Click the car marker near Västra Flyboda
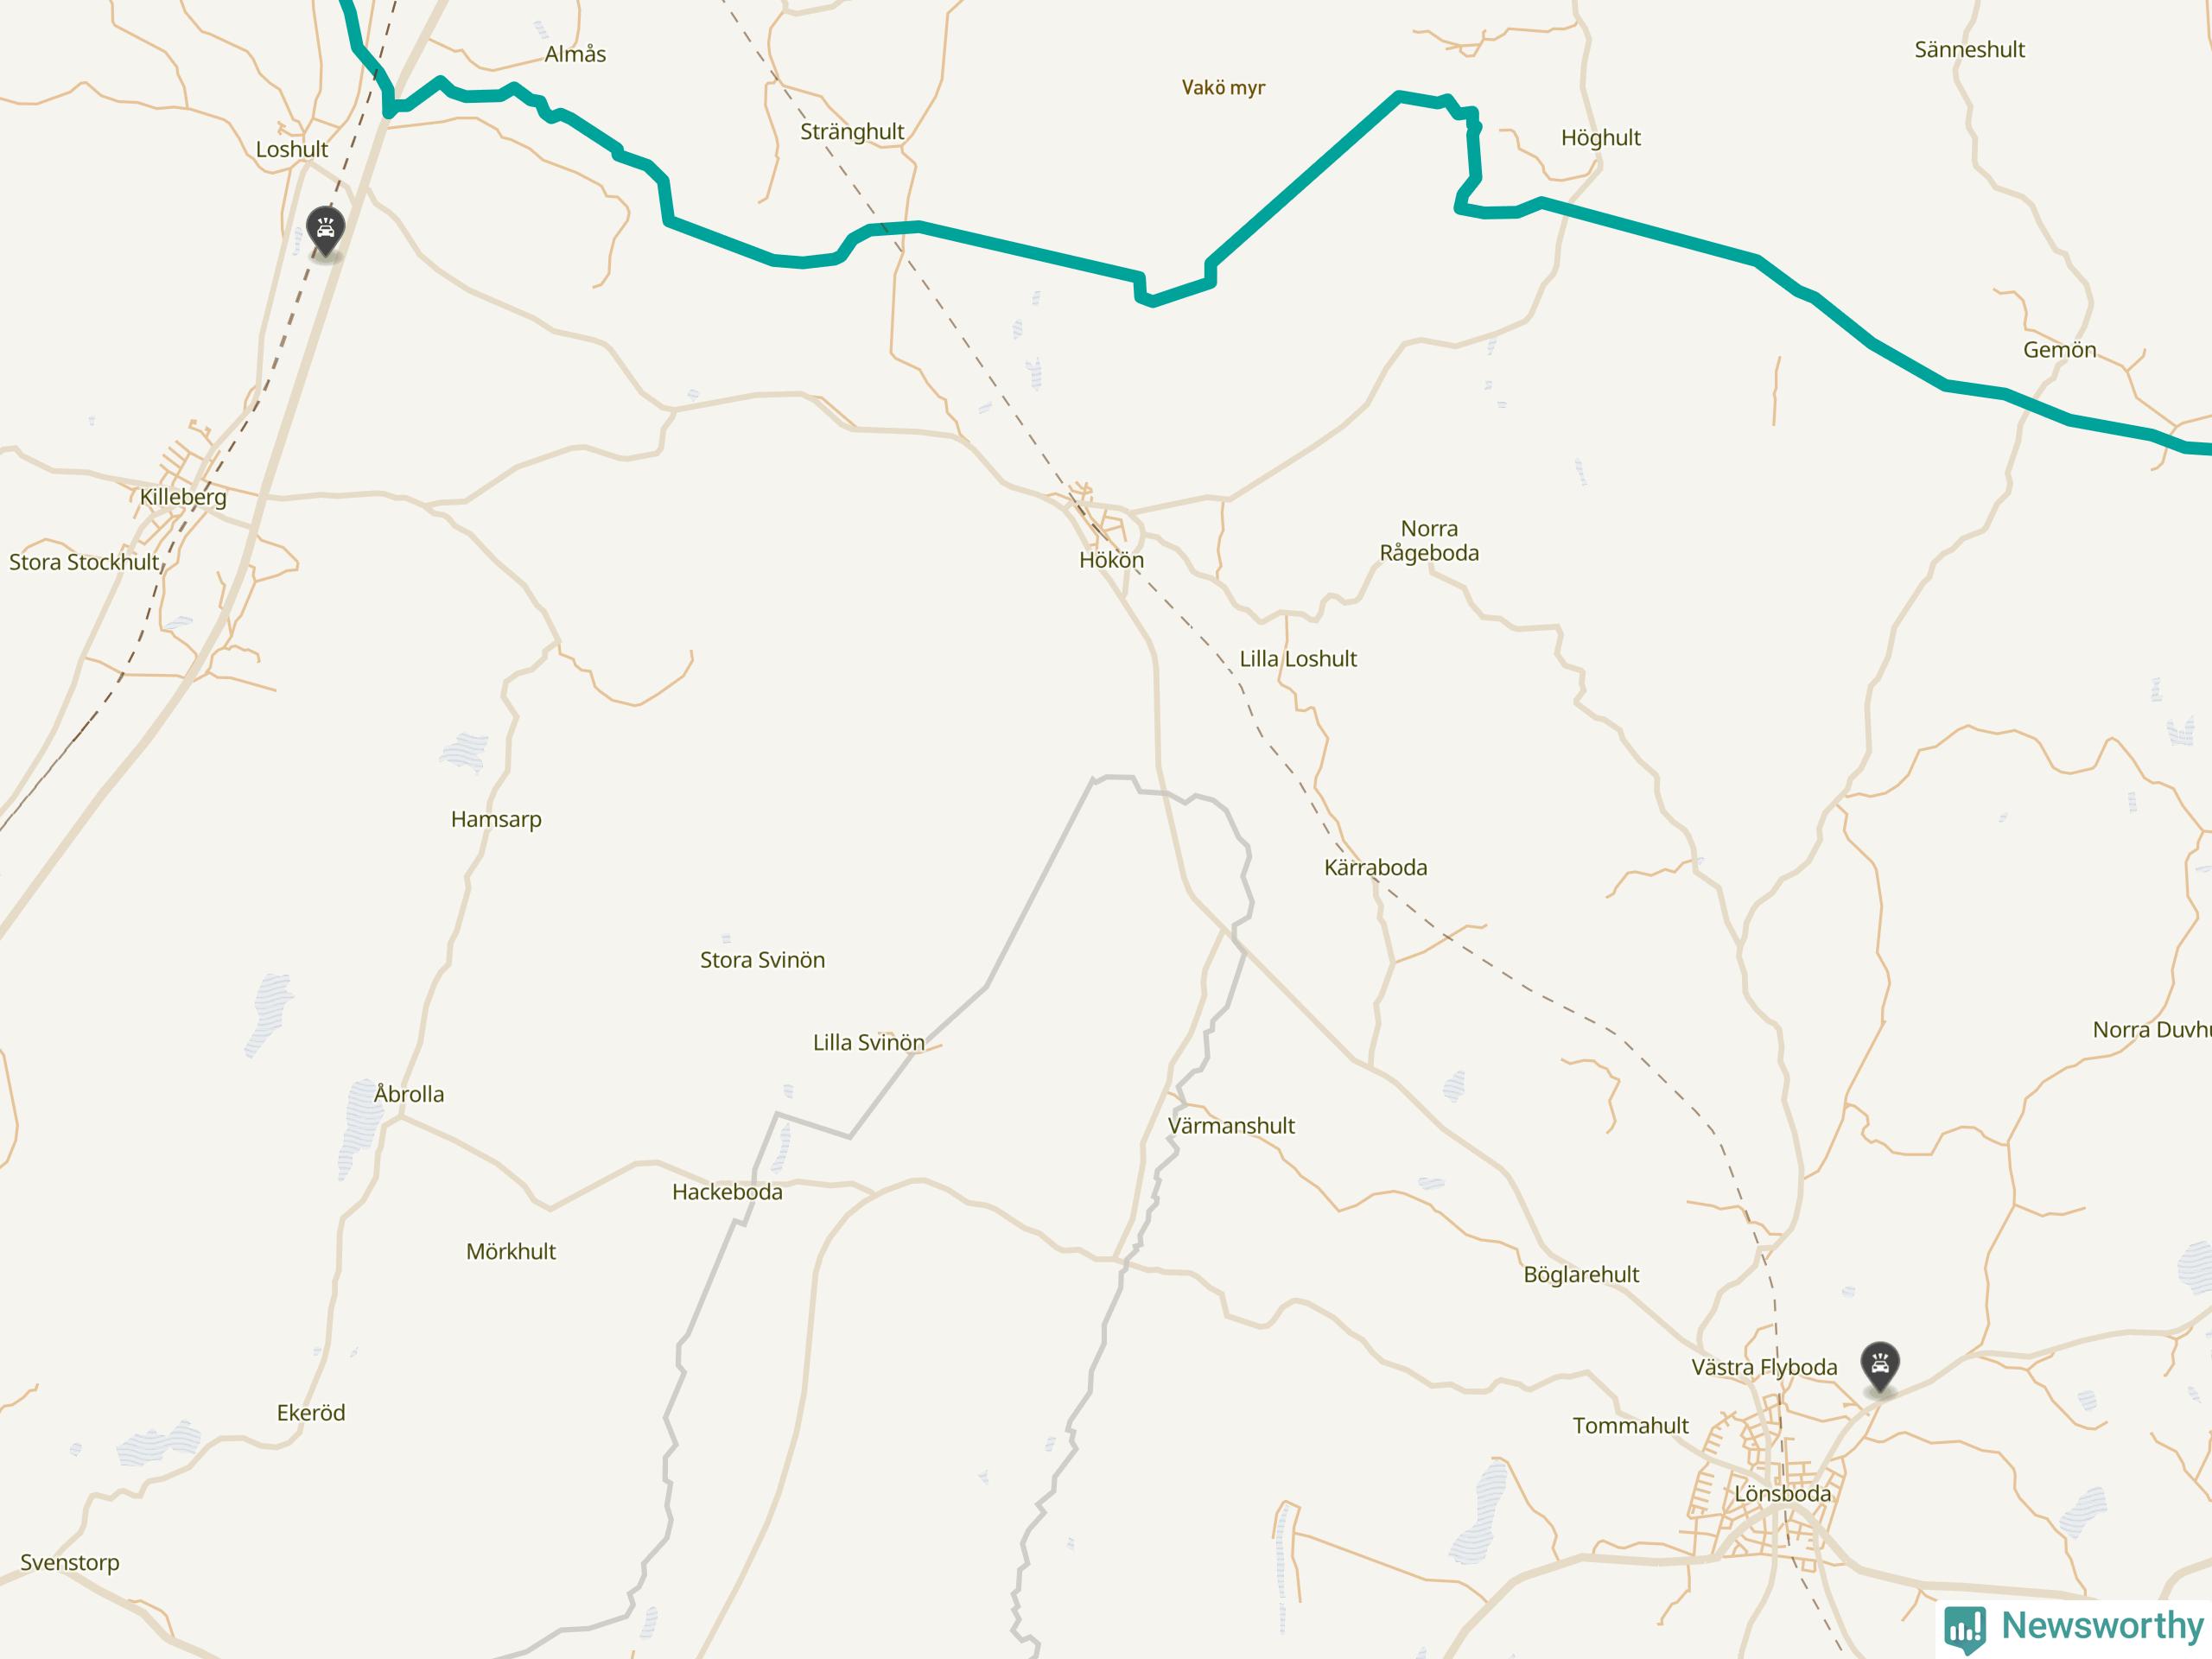 click(1880, 1367)
